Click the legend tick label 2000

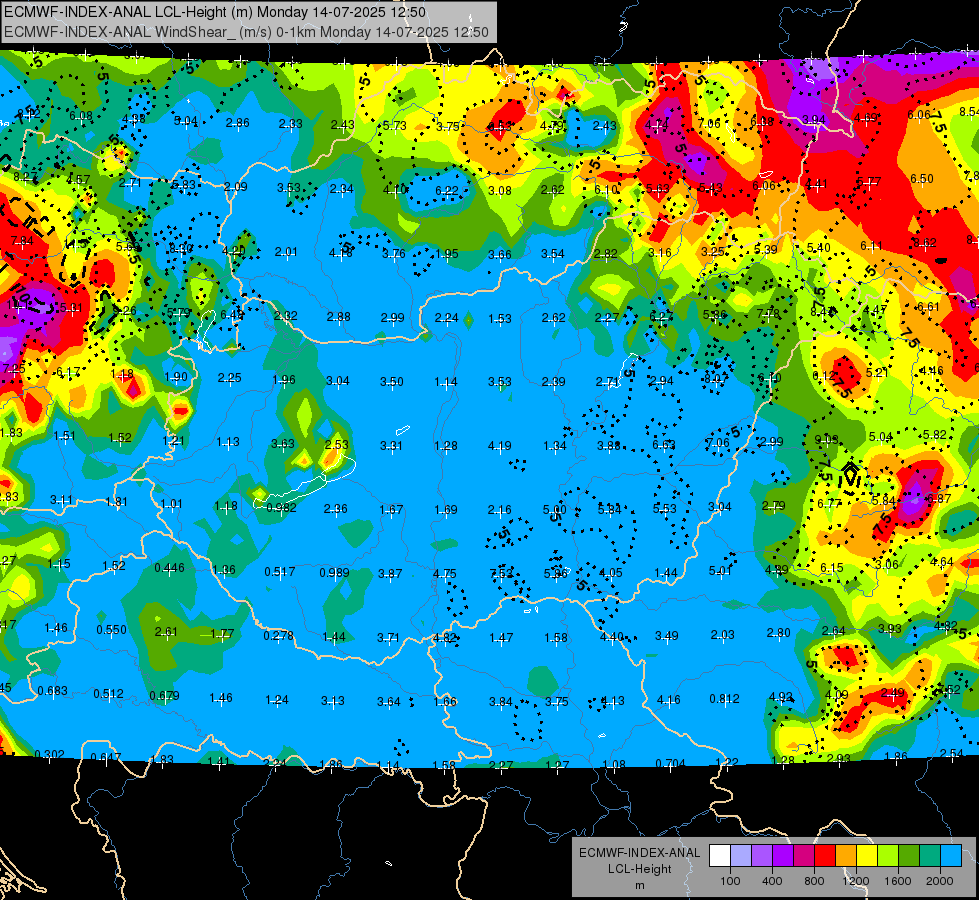click(x=940, y=881)
